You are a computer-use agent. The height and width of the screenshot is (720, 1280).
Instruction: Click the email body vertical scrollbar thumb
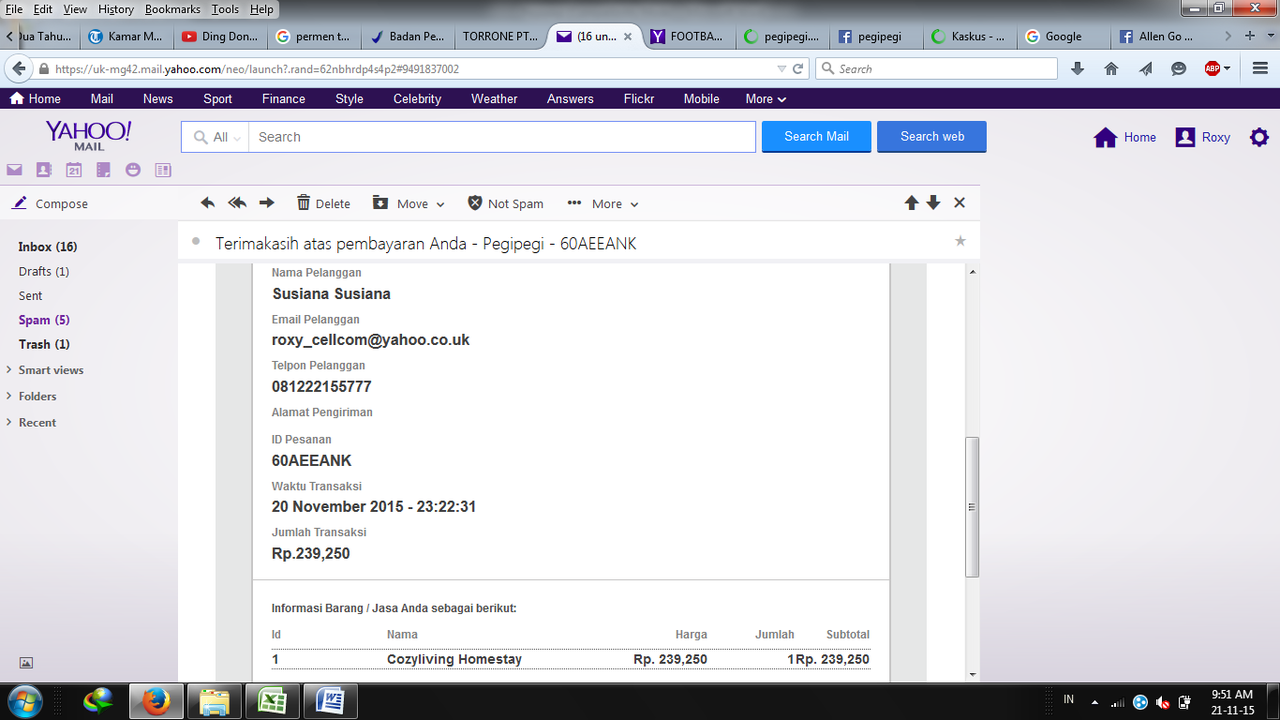[972, 507]
